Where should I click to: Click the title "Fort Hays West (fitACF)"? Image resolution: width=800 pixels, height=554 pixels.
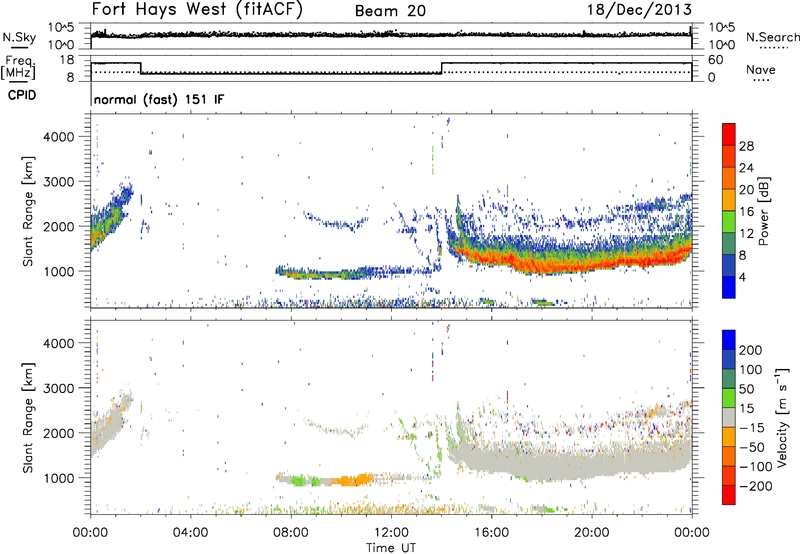197,10
